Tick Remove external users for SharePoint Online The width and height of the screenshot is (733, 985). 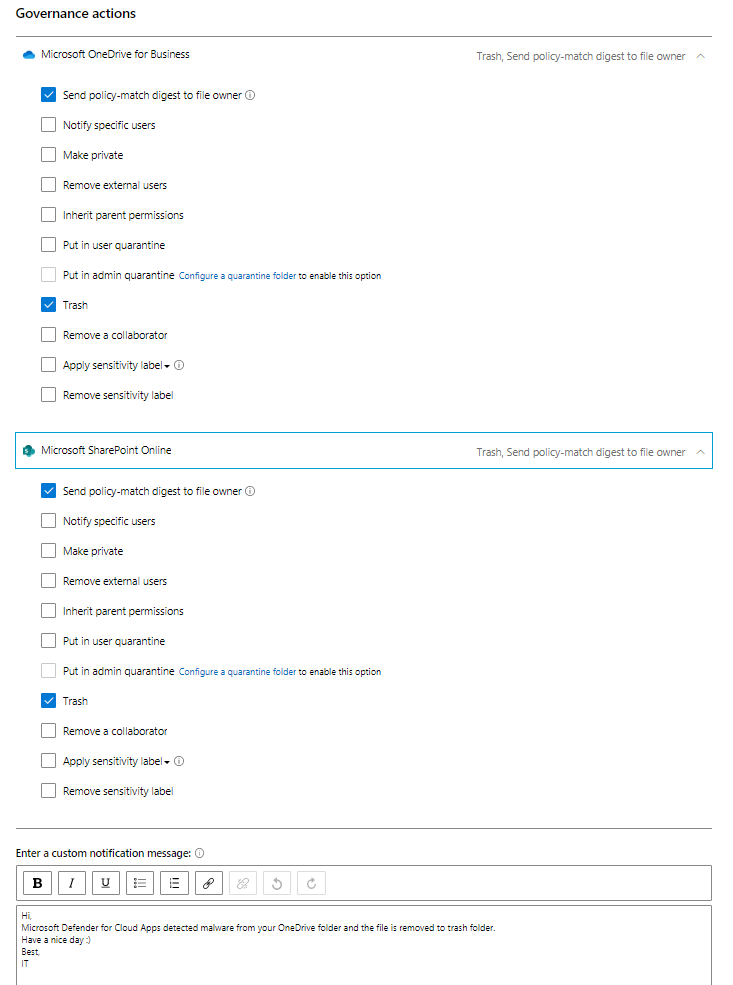[x=49, y=581]
